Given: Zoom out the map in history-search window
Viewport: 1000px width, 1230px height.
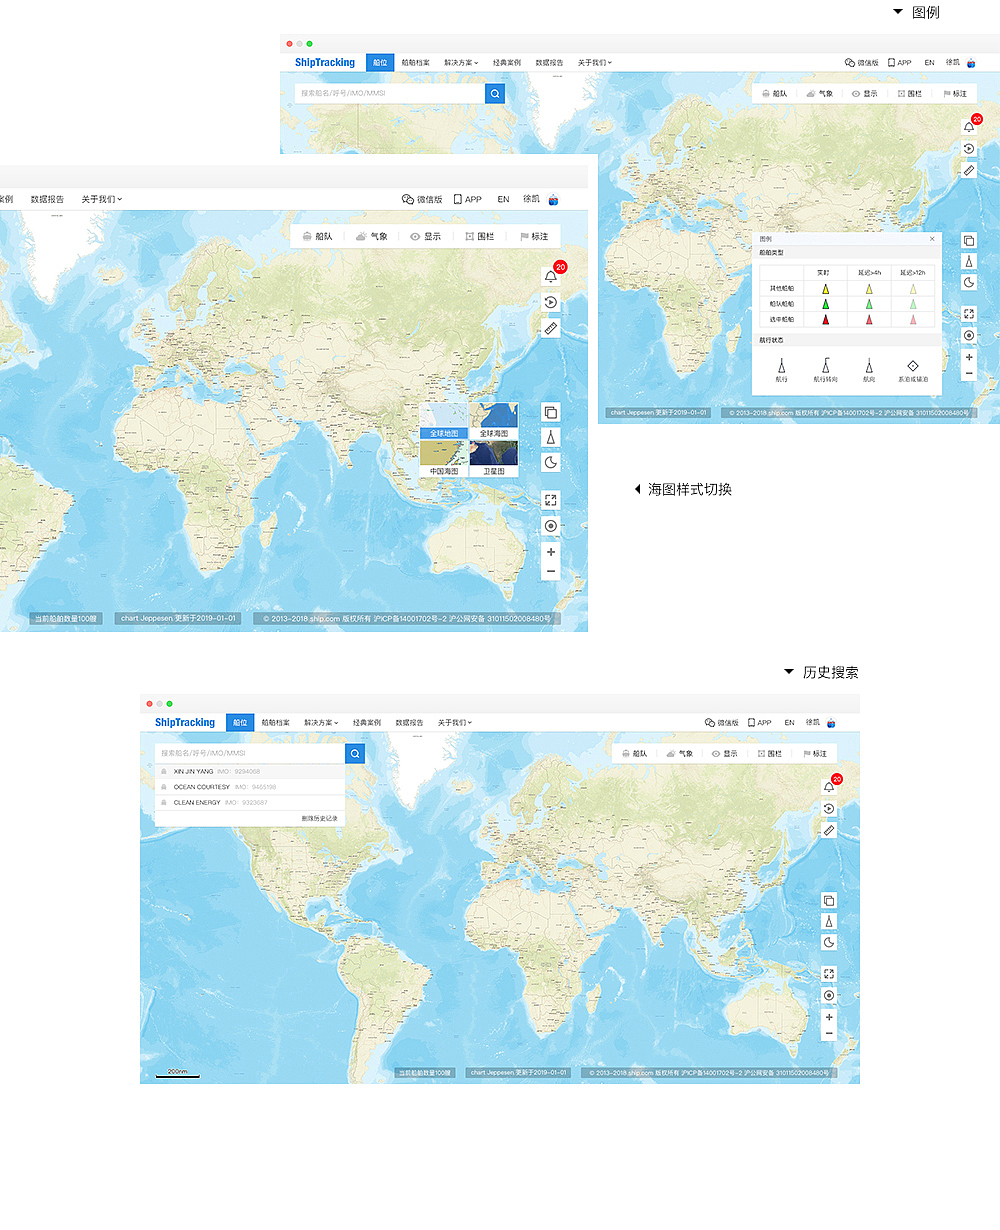Looking at the screenshot, I should [x=829, y=1033].
